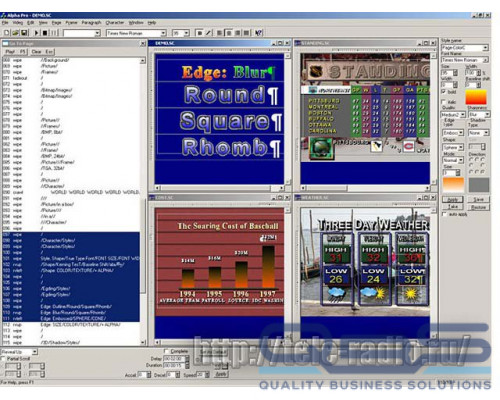Open the Sharpness Blur dropdown
Image resolution: width=500 pixels, height=400 pixels.
[x=487, y=115]
